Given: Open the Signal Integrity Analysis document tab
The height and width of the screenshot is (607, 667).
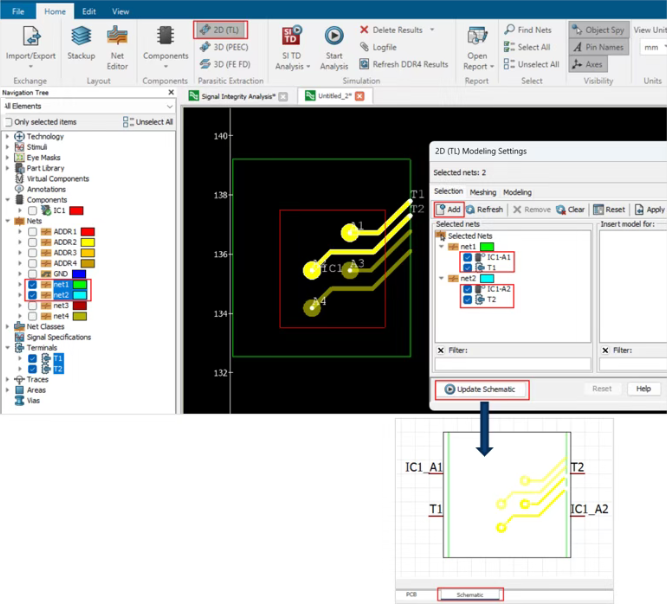Looking at the screenshot, I should click(x=238, y=97).
